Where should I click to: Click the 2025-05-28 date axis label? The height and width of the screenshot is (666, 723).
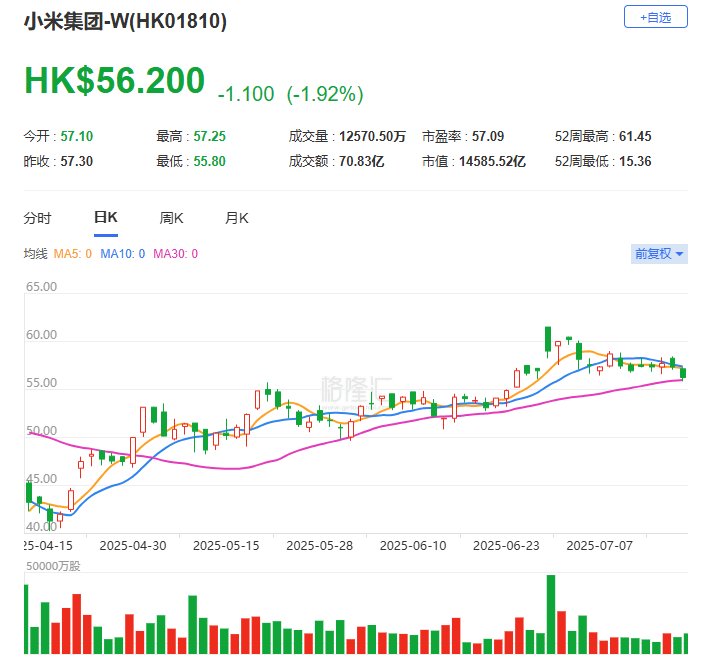[320, 546]
